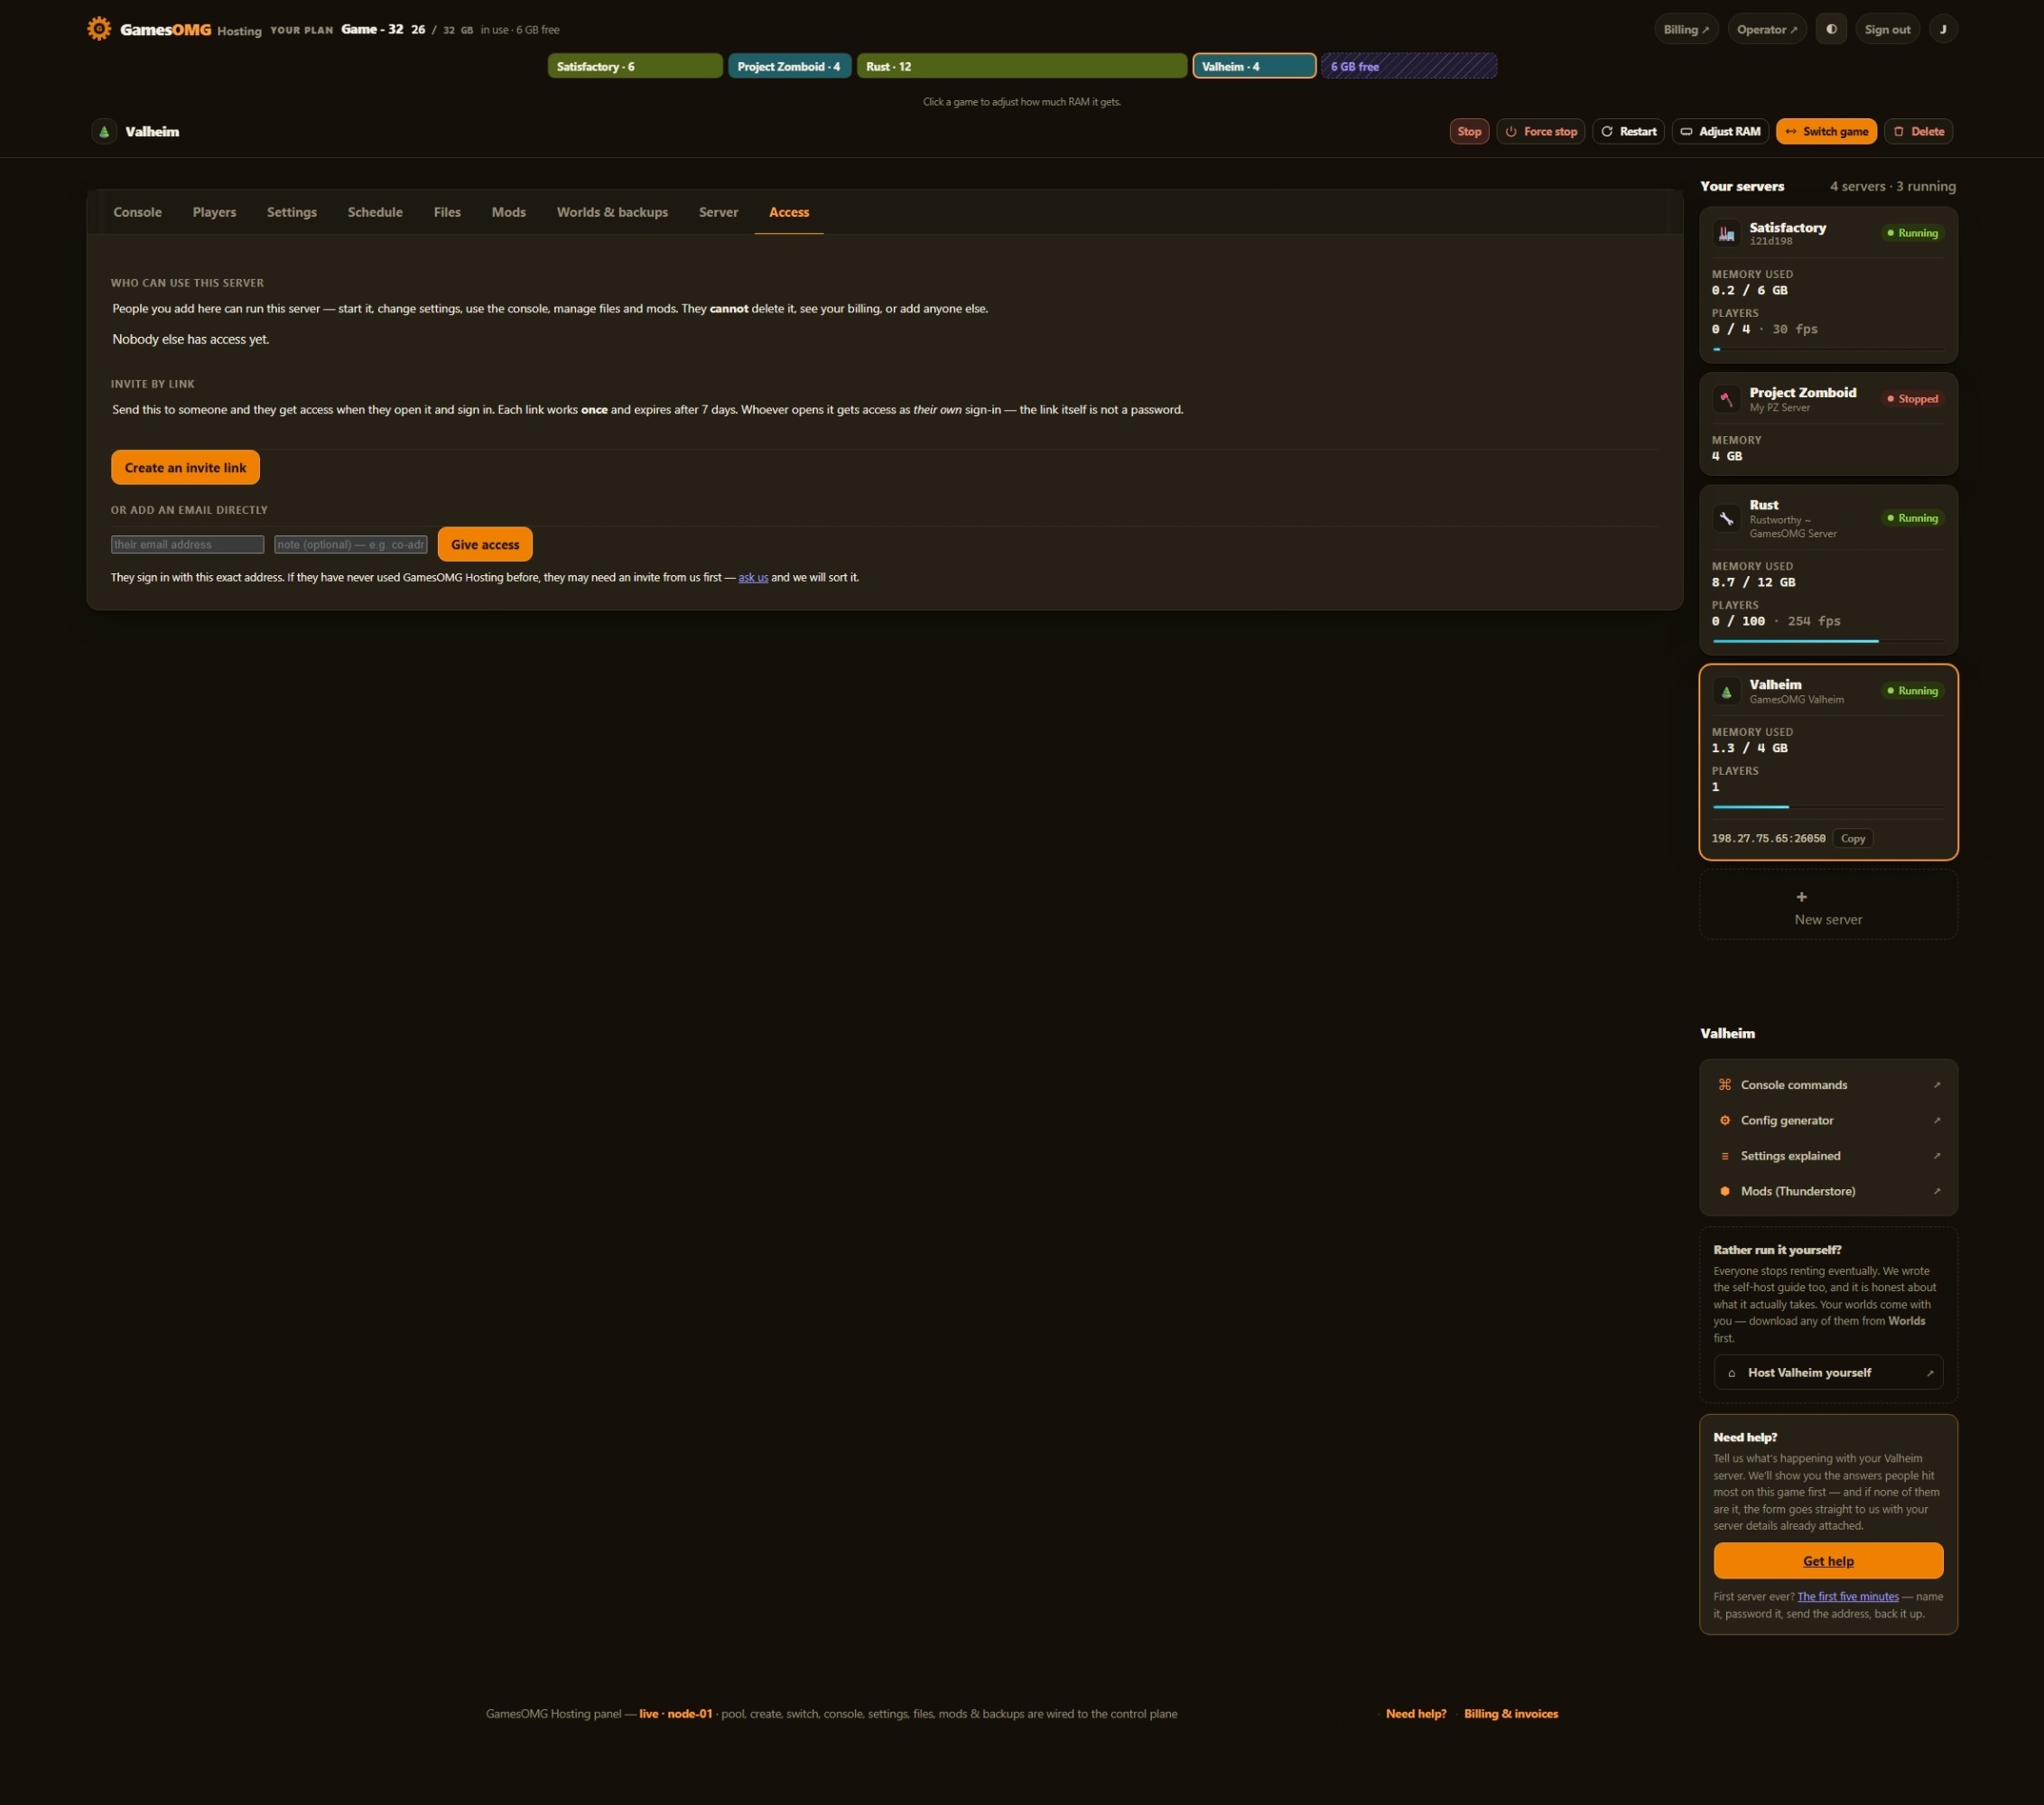Click the plus icon for New server

(x=1801, y=897)
